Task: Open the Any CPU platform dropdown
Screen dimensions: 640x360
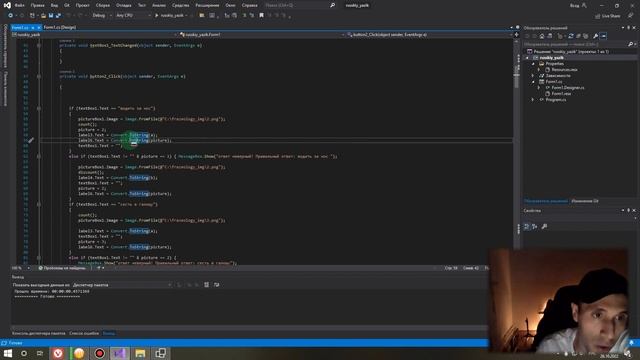Action: (x=133, y=16)
